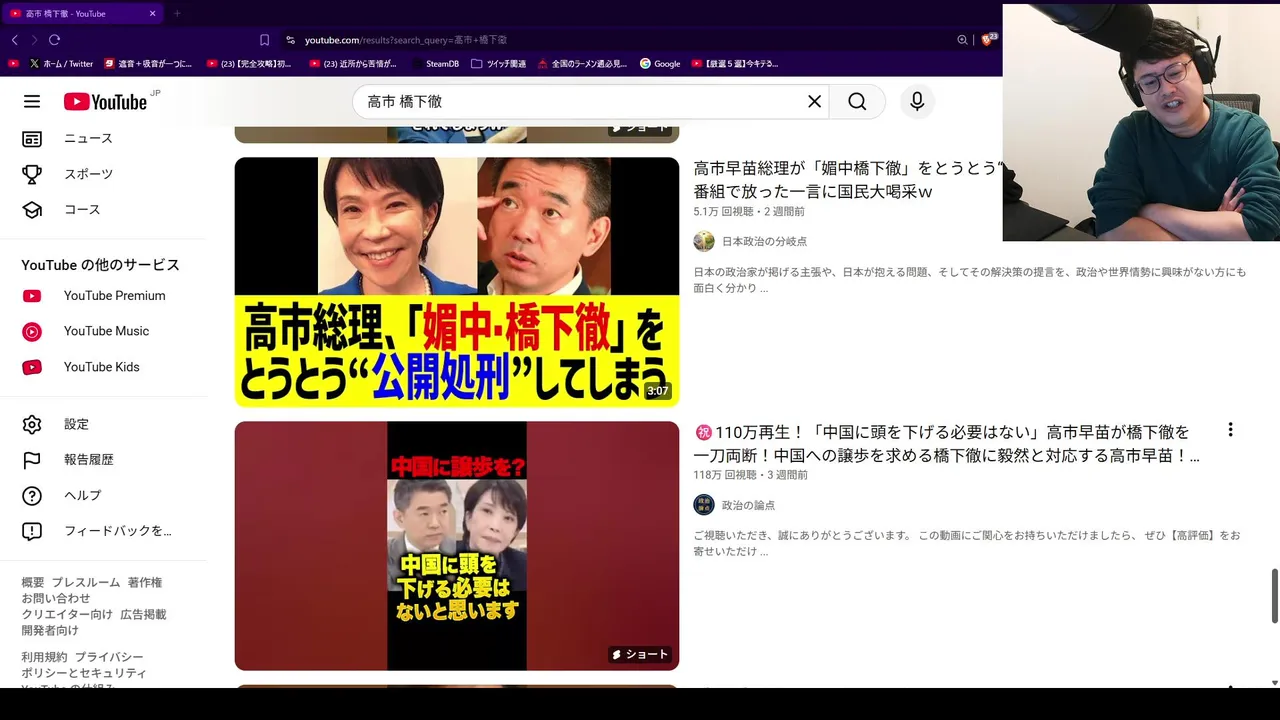The width and height of the screenshot is (1280, 720).
Task: Click the ヘルプ question mark icon
Action: (x=32, y=495)
